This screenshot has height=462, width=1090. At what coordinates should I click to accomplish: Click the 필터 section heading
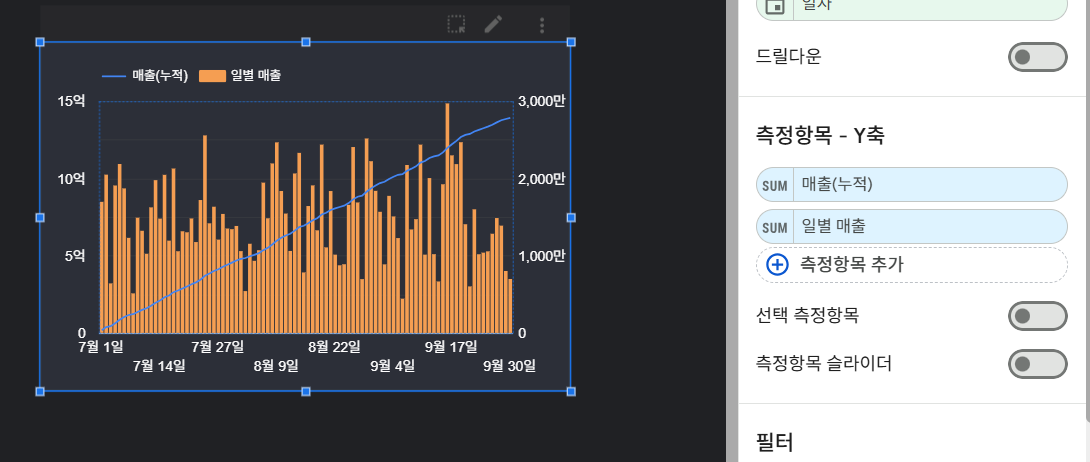pyautogui.click(x=774, y=442)
